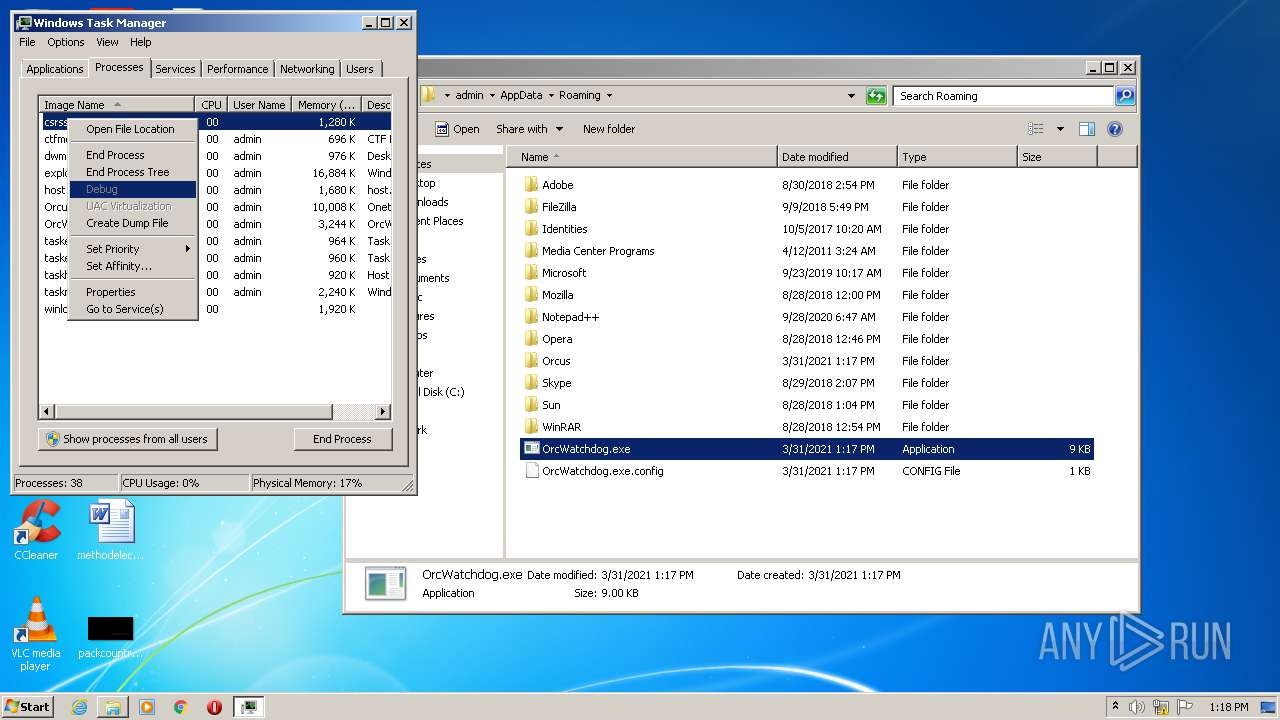Choose Create Dump File
The image size is (1280, 720).
point(133,223)
